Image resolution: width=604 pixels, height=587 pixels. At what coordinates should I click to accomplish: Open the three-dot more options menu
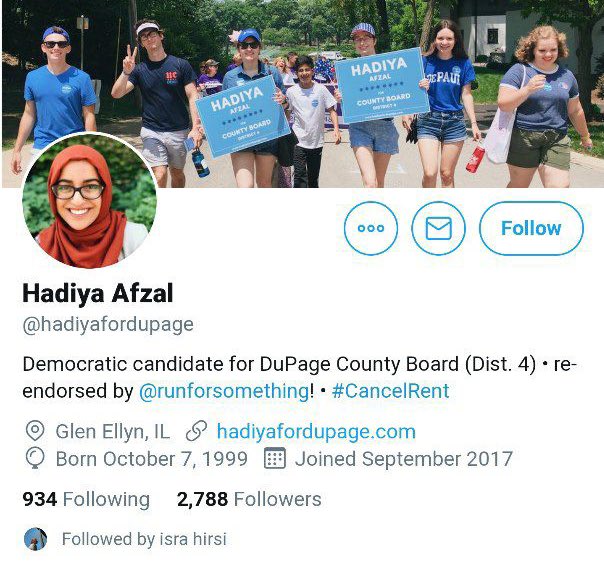tap(371, 228)
